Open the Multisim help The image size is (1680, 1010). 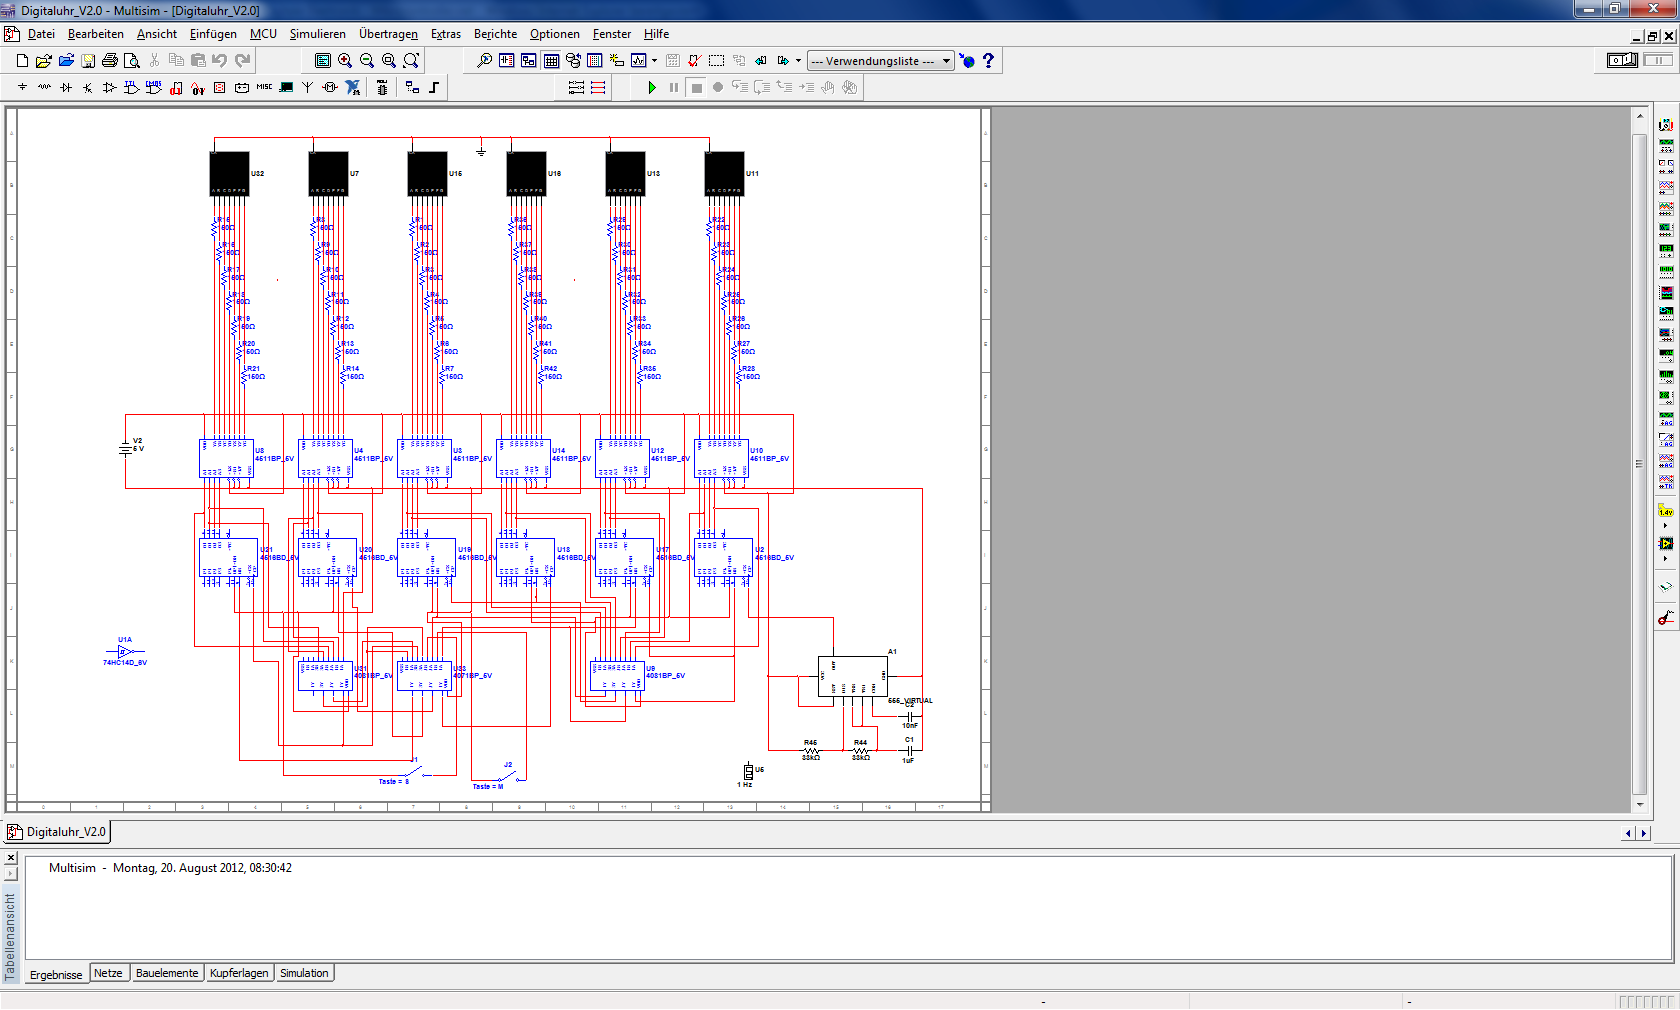click(x=988, y=61)
